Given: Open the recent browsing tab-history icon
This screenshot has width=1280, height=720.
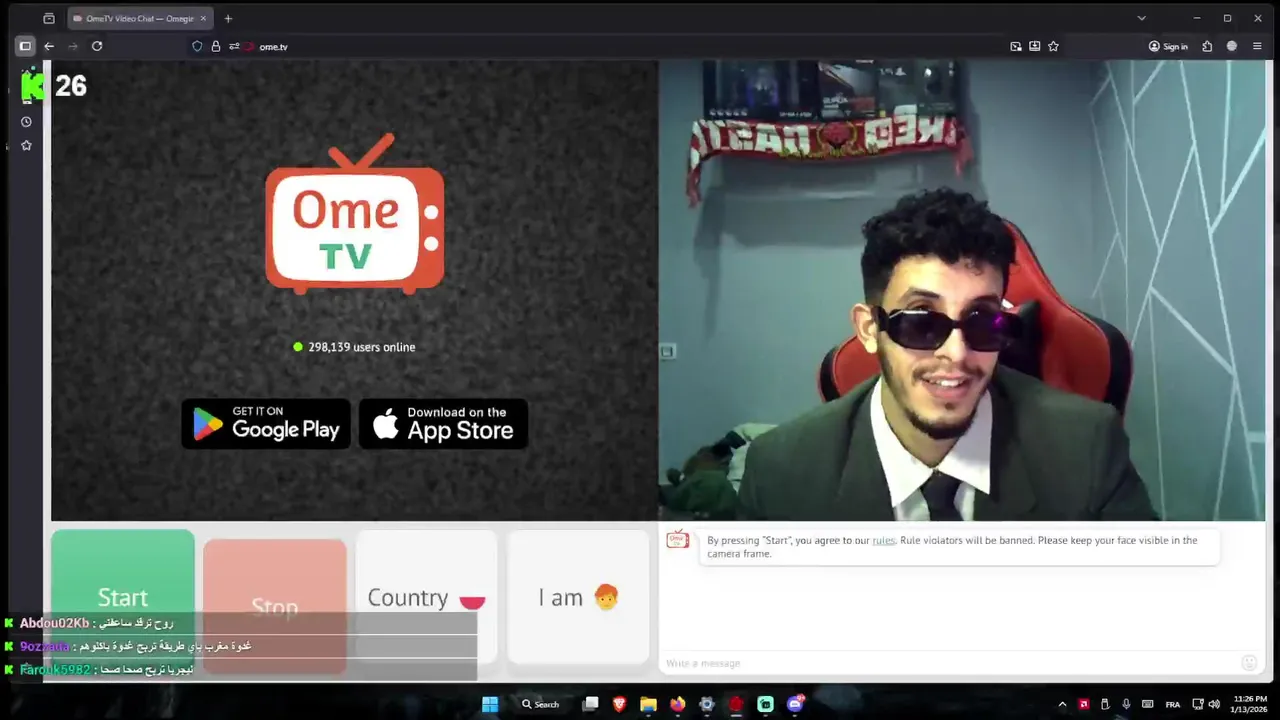Looking at the screenshot, I should [49, 18].
